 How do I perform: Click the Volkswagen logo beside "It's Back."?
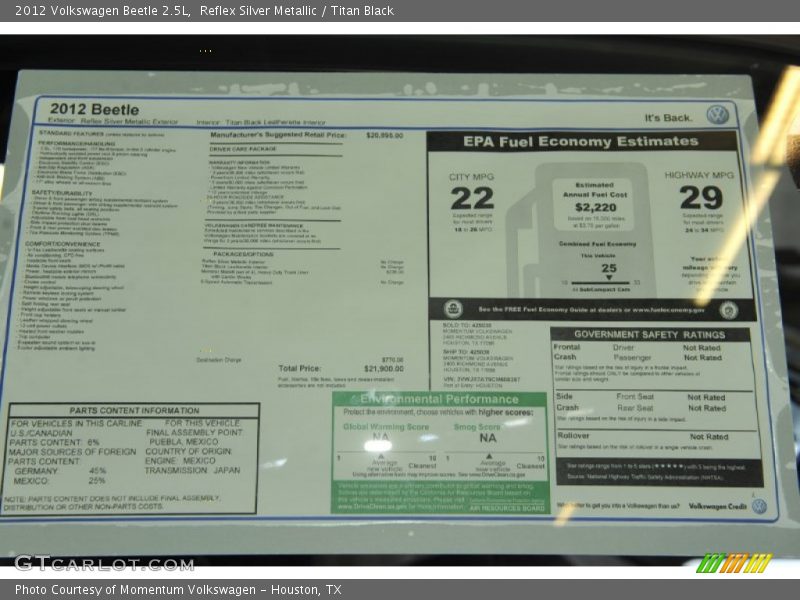717,114
